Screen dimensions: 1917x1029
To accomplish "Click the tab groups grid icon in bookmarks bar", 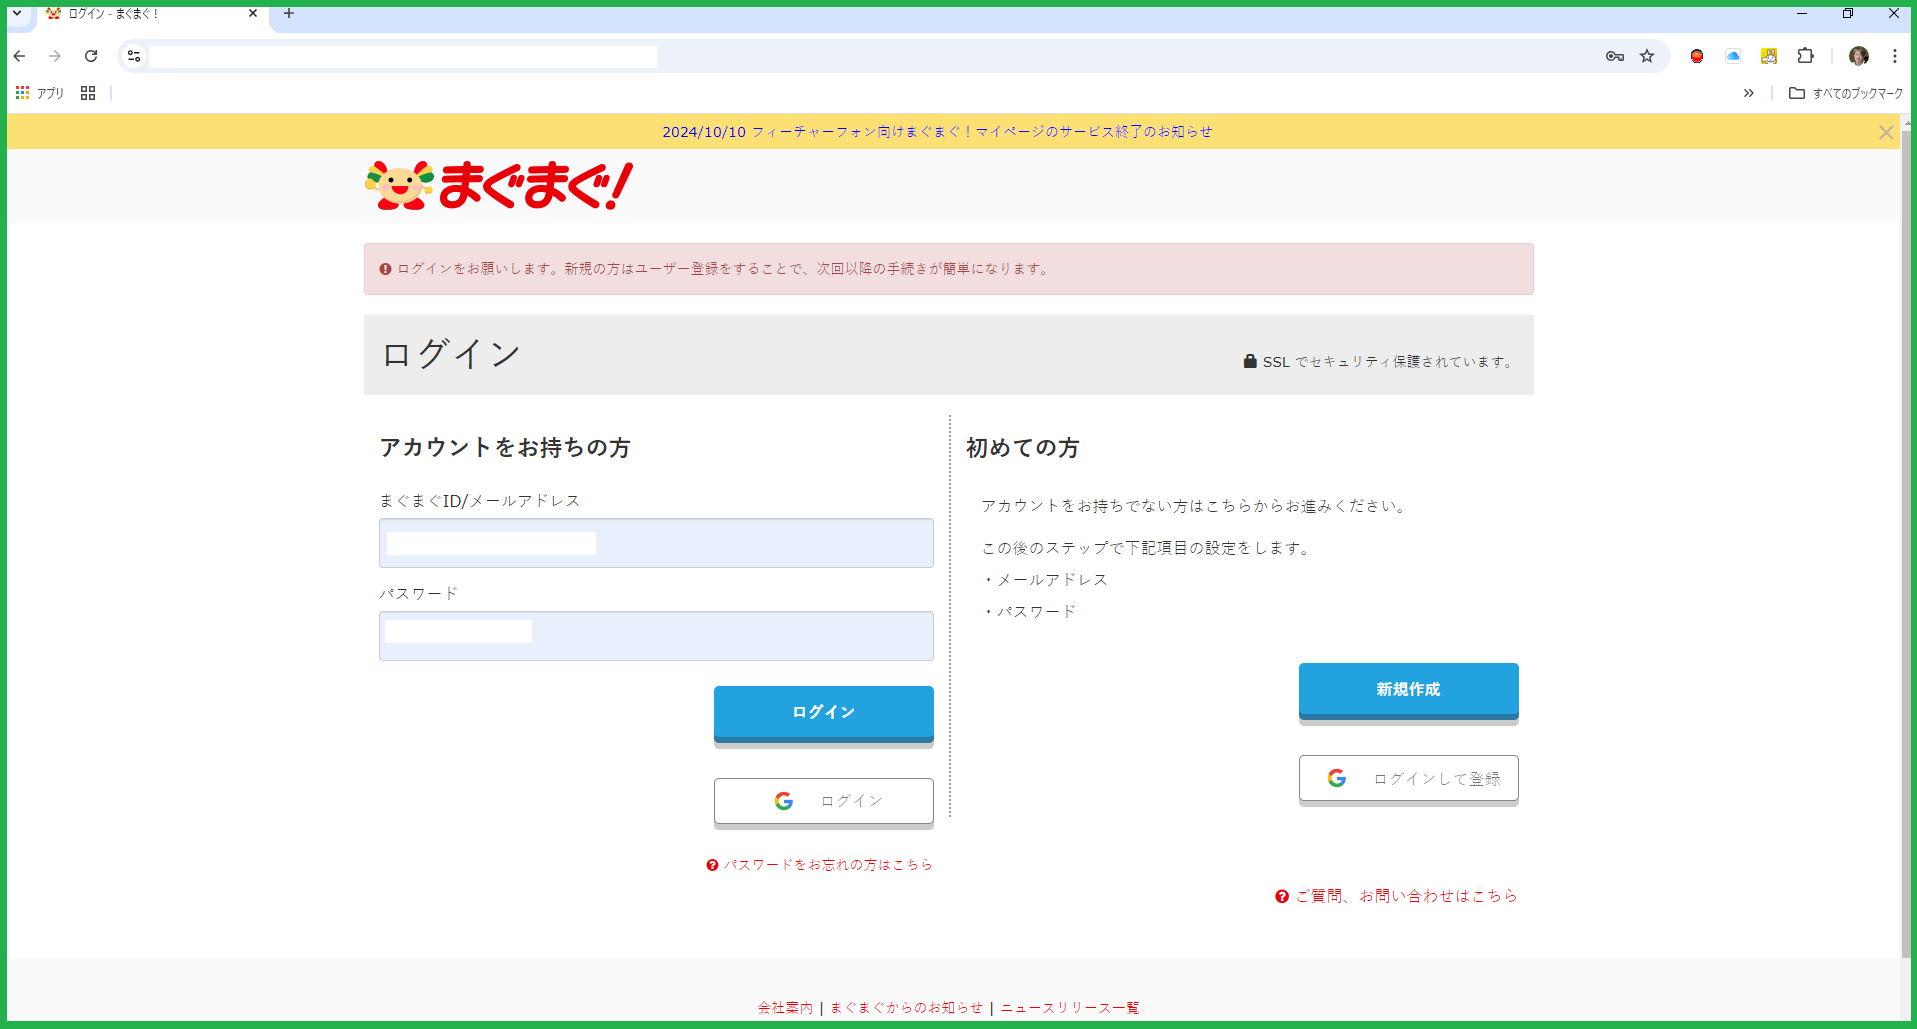I will [88, 93].
